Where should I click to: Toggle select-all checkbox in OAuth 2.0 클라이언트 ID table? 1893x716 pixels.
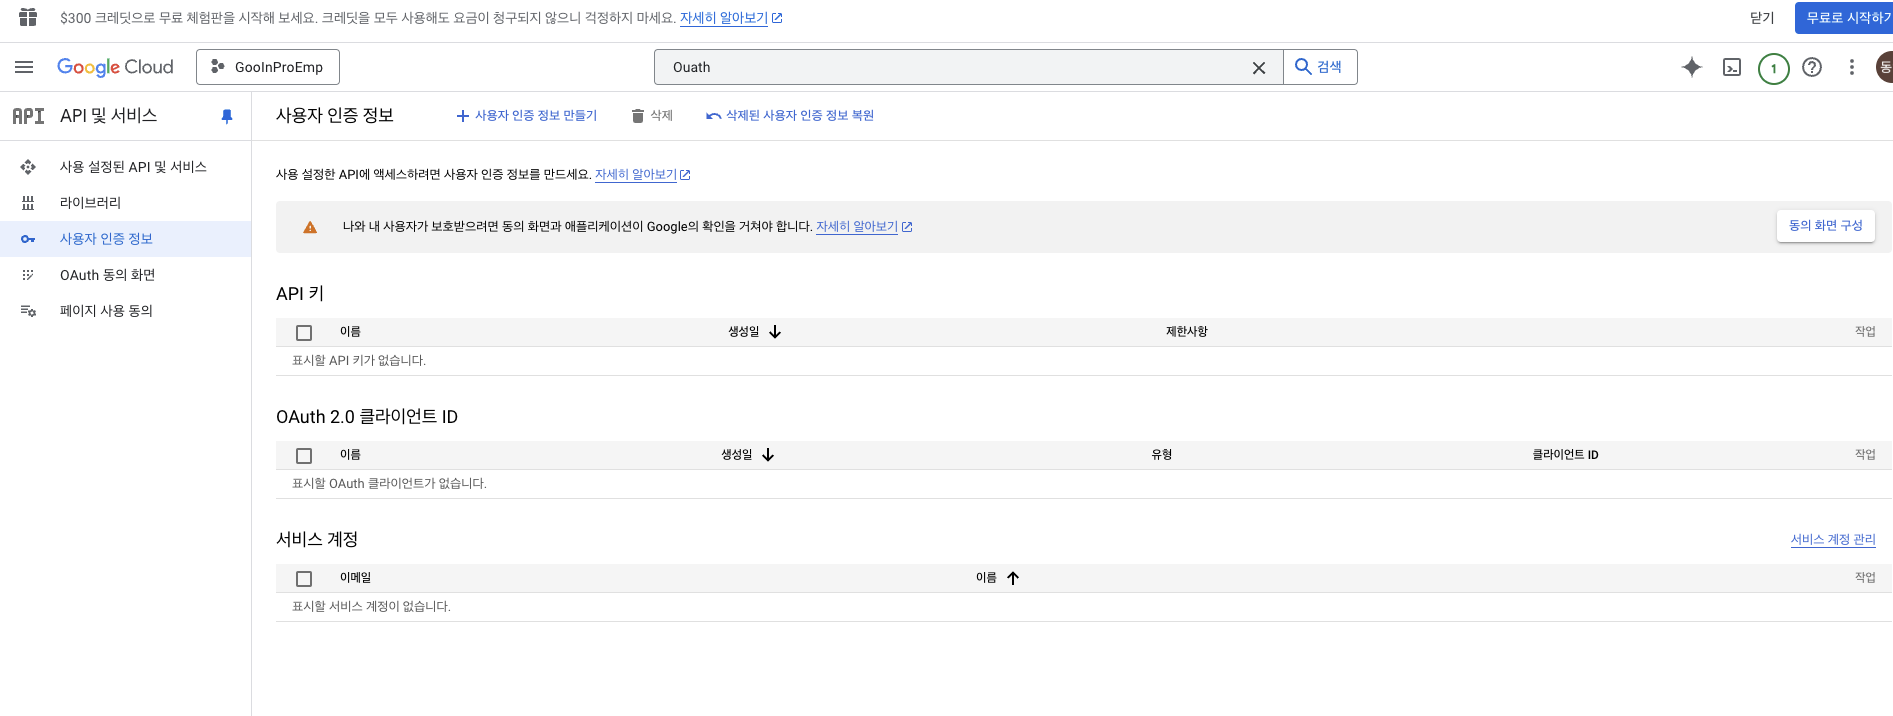304,456
